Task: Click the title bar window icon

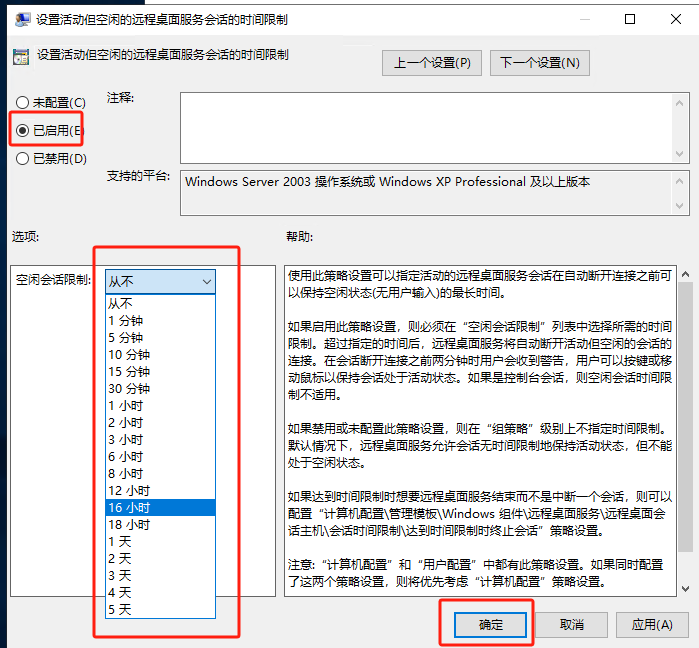Action: pyautogui.click(x=20, y=19)
